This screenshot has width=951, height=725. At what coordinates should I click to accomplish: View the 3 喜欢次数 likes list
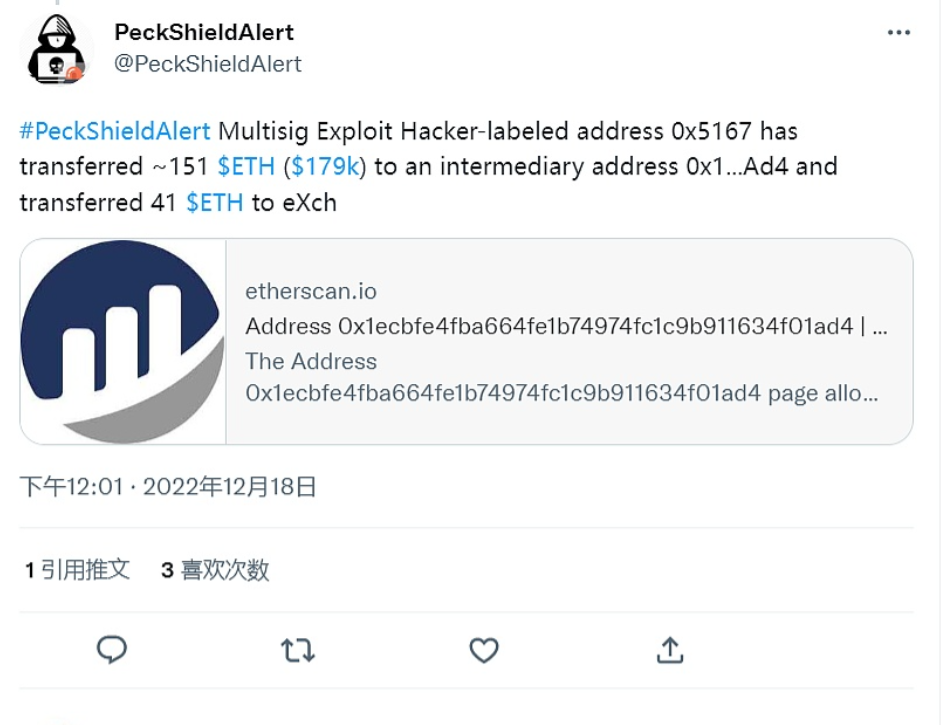click(215, 570)
